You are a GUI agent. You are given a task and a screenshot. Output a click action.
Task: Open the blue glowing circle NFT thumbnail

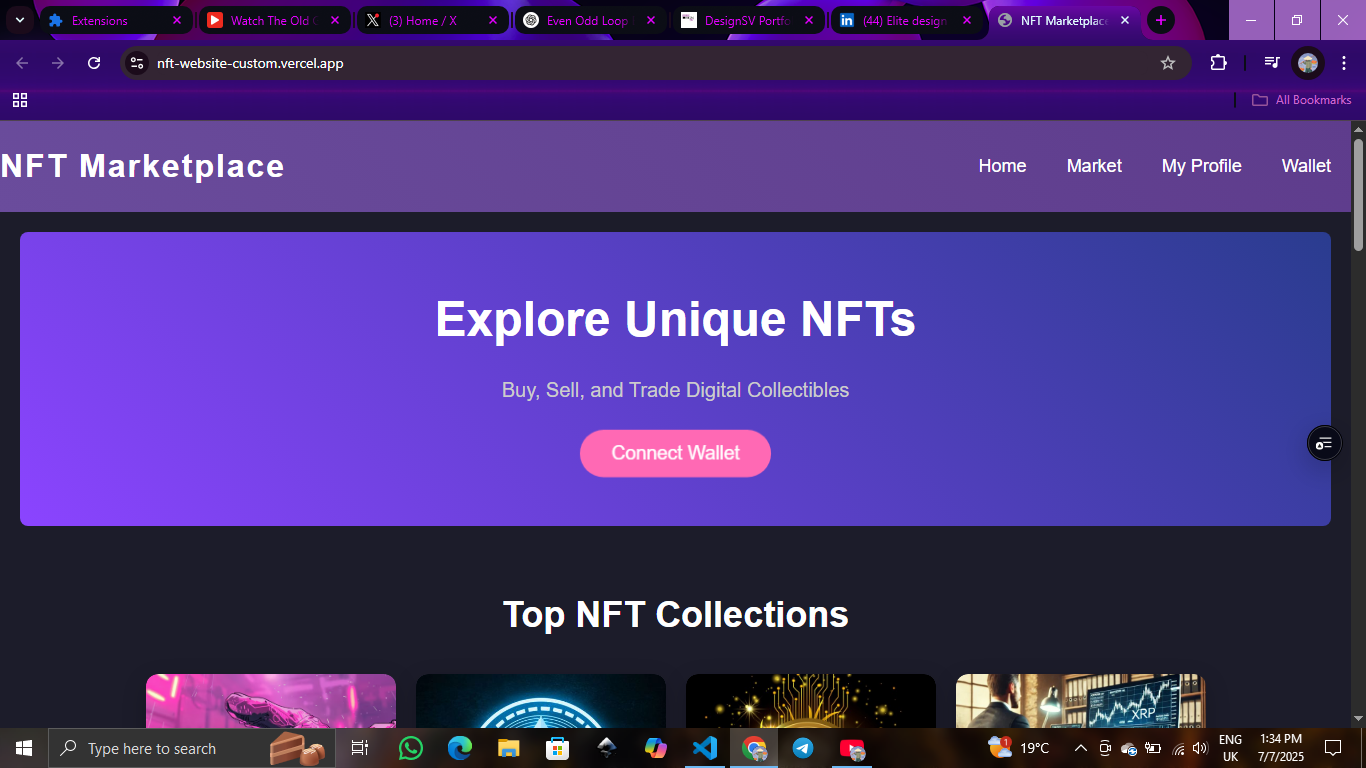pos(541,700)
